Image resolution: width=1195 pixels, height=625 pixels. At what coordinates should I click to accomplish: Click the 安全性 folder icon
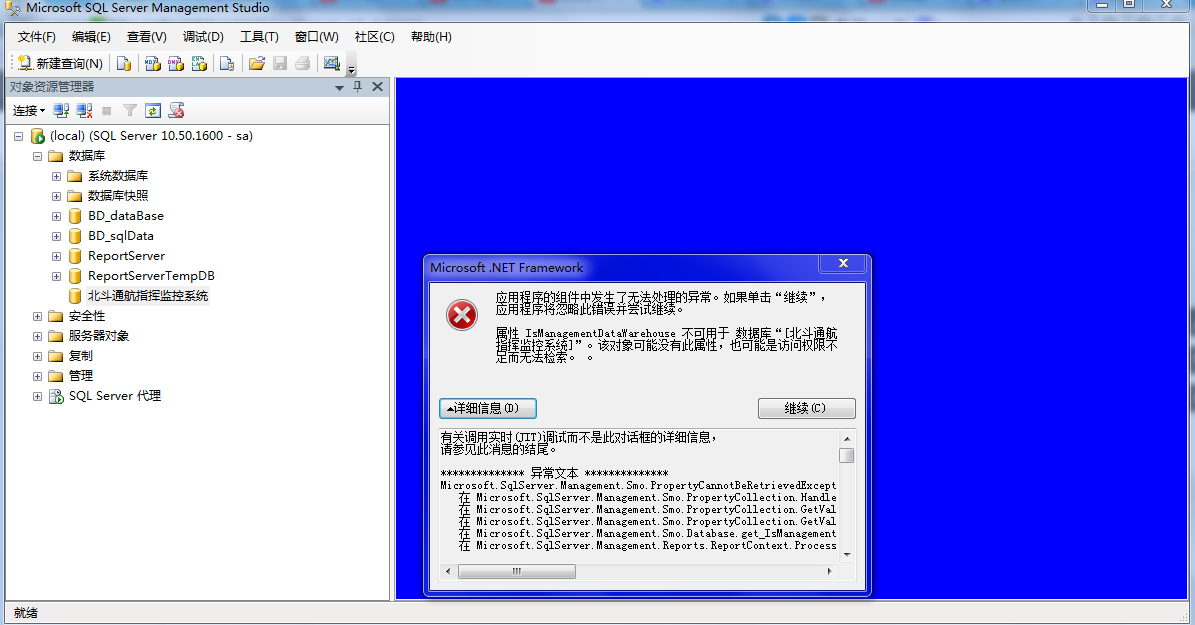tap(56, 316)
